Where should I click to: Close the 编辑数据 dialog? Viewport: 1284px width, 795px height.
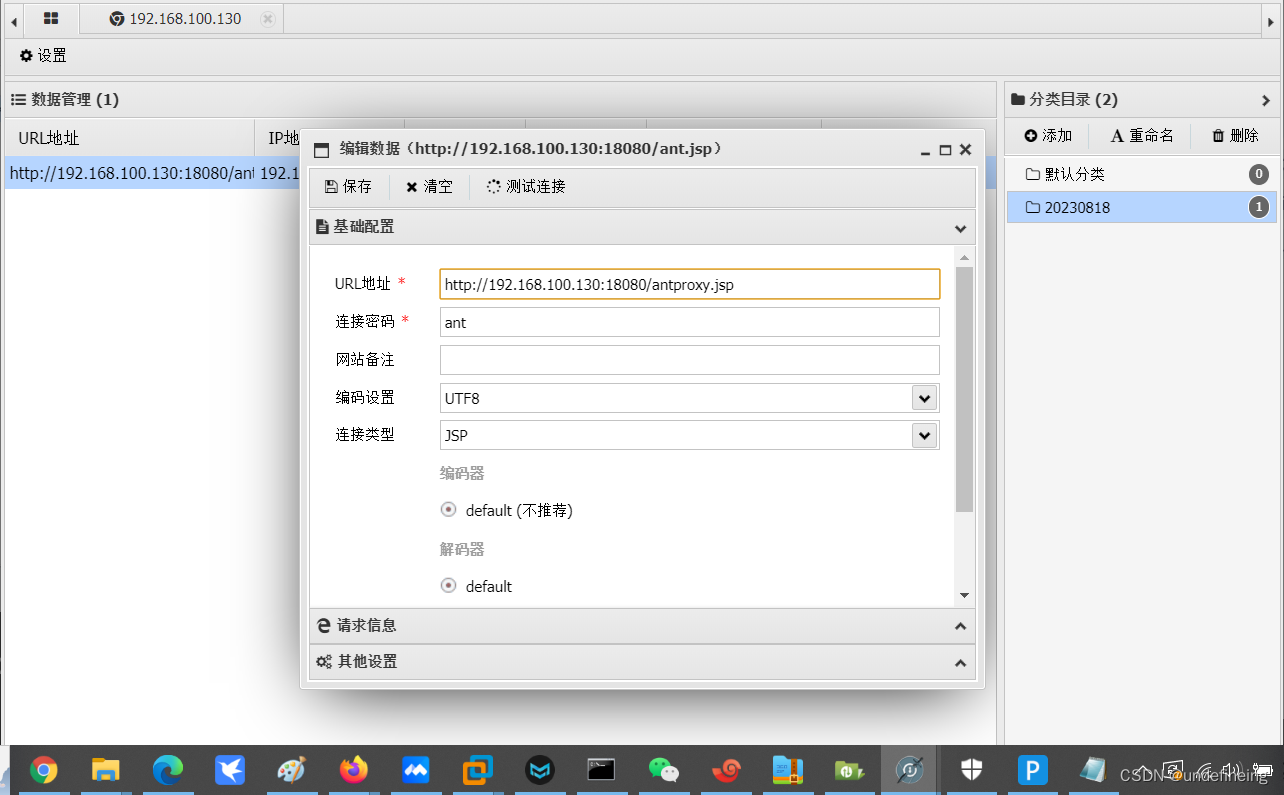[965, 150]
